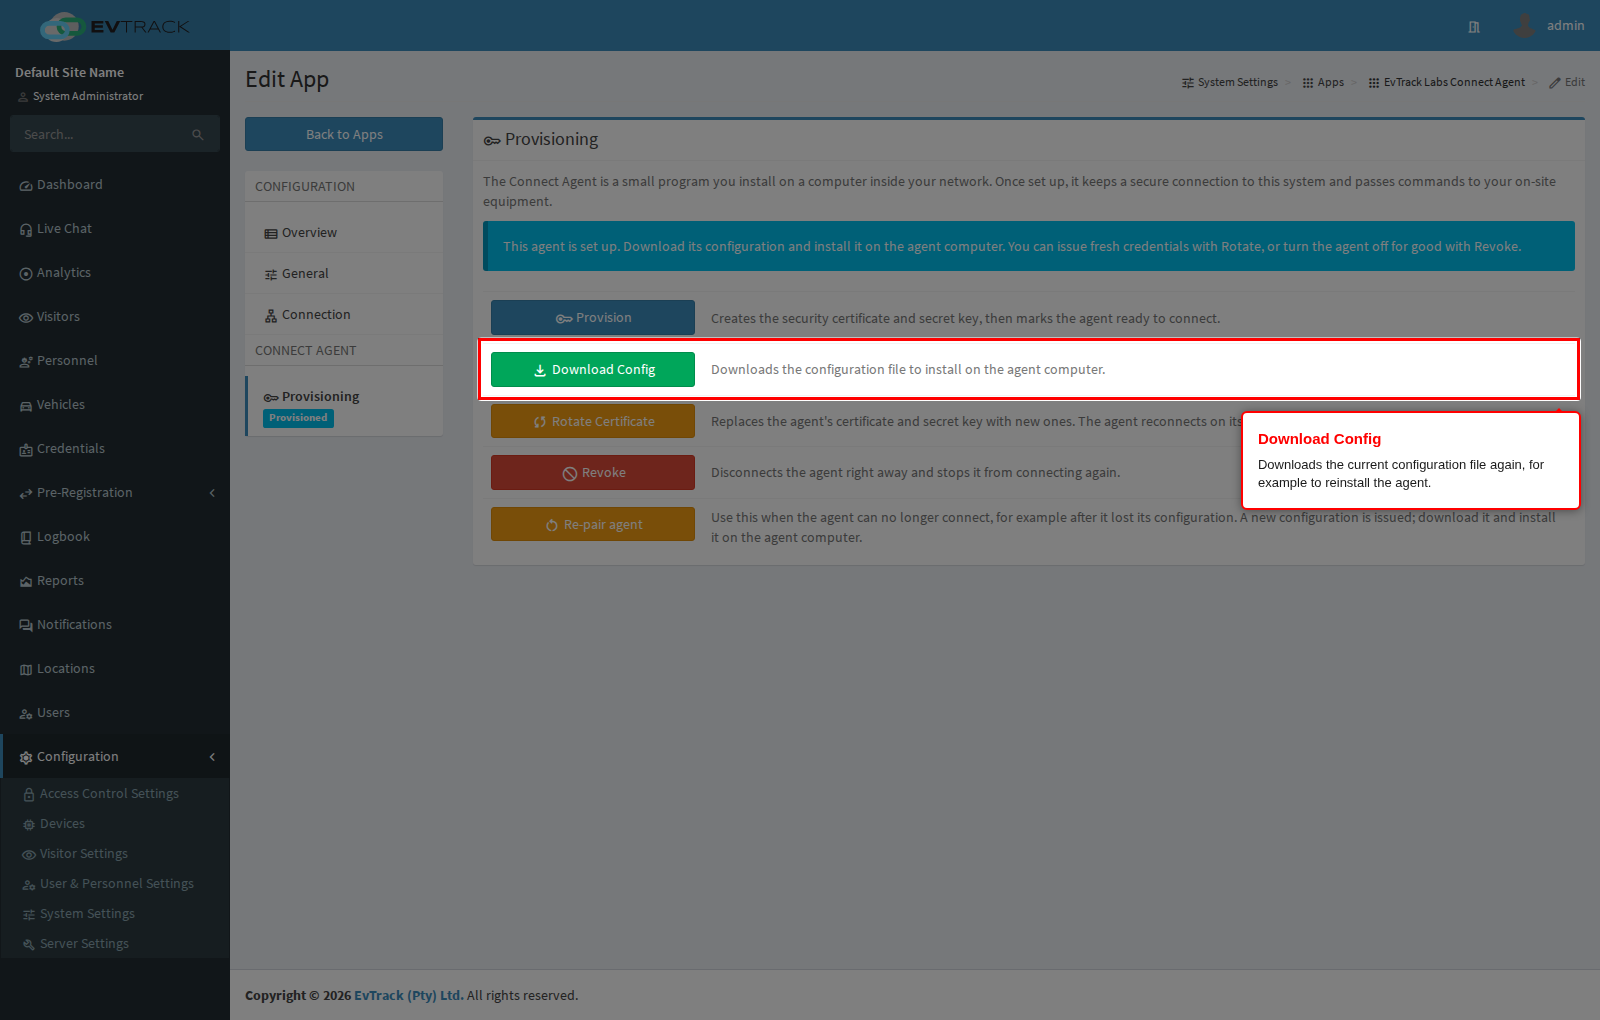Click the Back to Apps button
The height and width of the screenshot is (1020, 1600).
(x=344, y=134)
